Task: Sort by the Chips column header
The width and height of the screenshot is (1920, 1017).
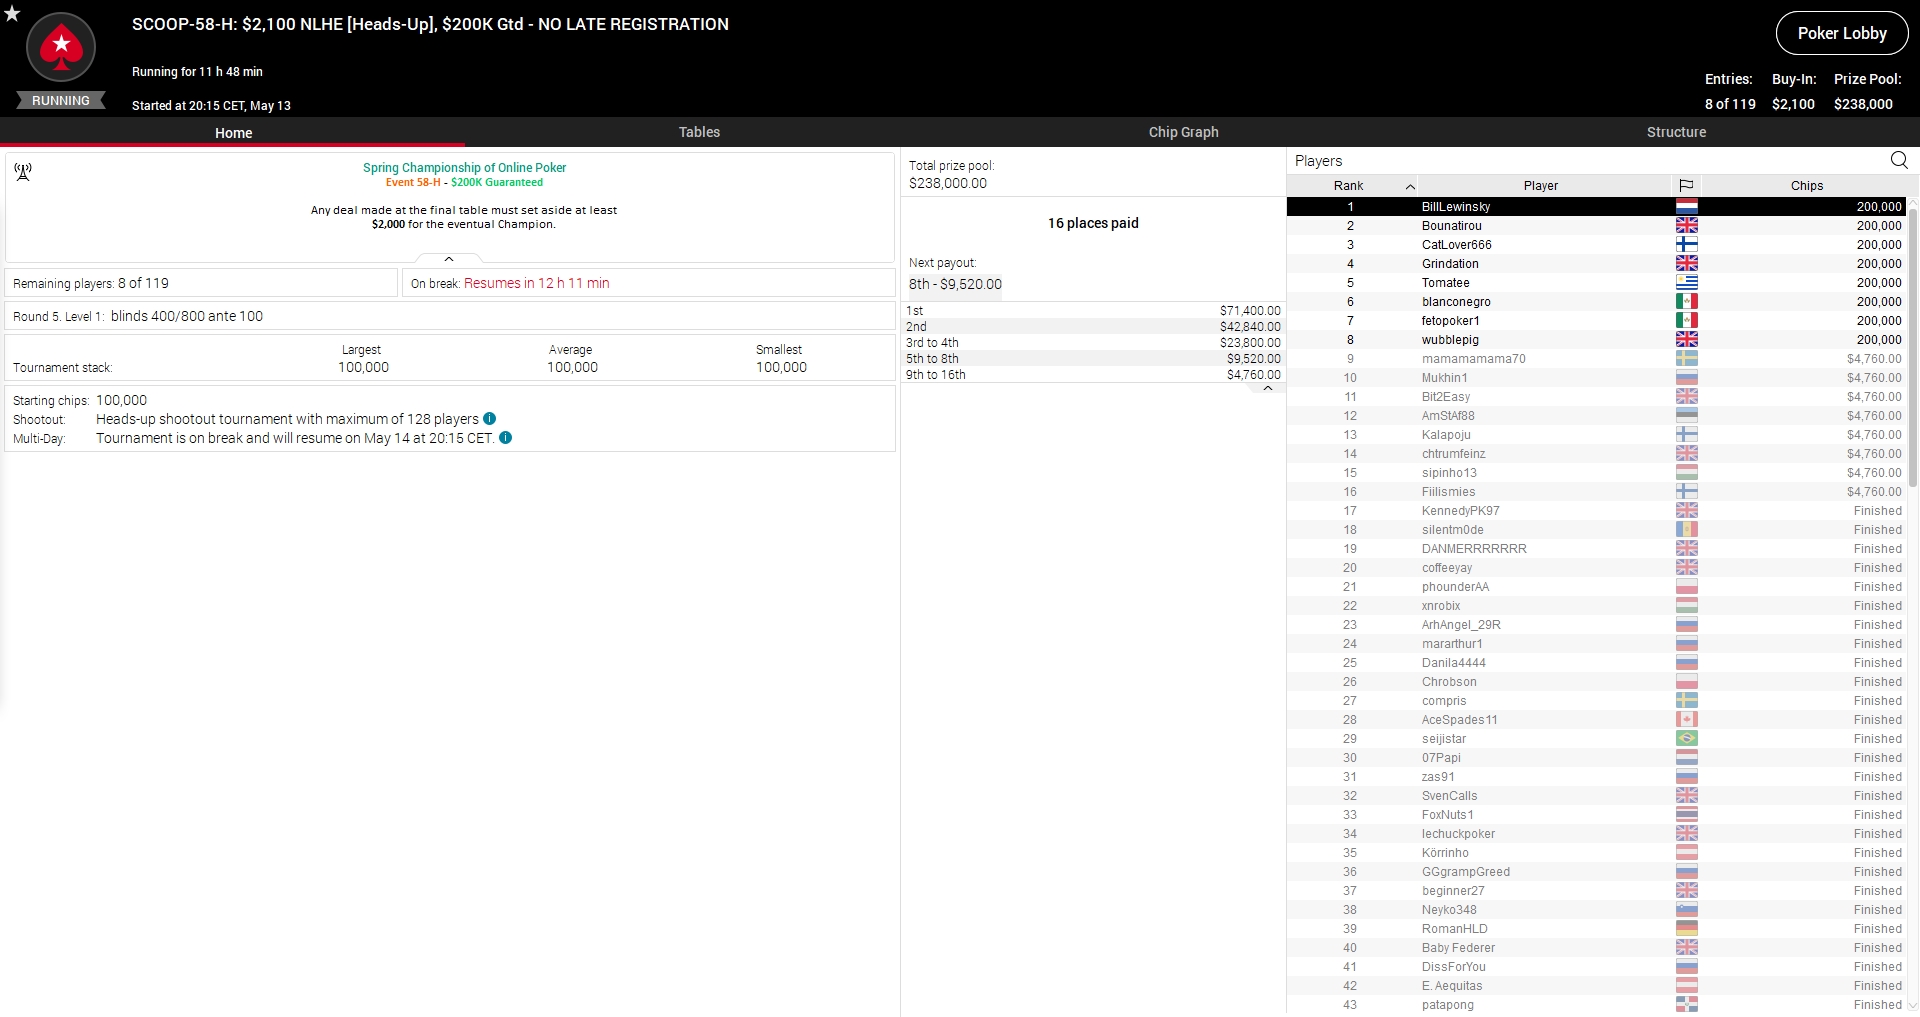Action: pyautogui.click(x=1806, y=185)
